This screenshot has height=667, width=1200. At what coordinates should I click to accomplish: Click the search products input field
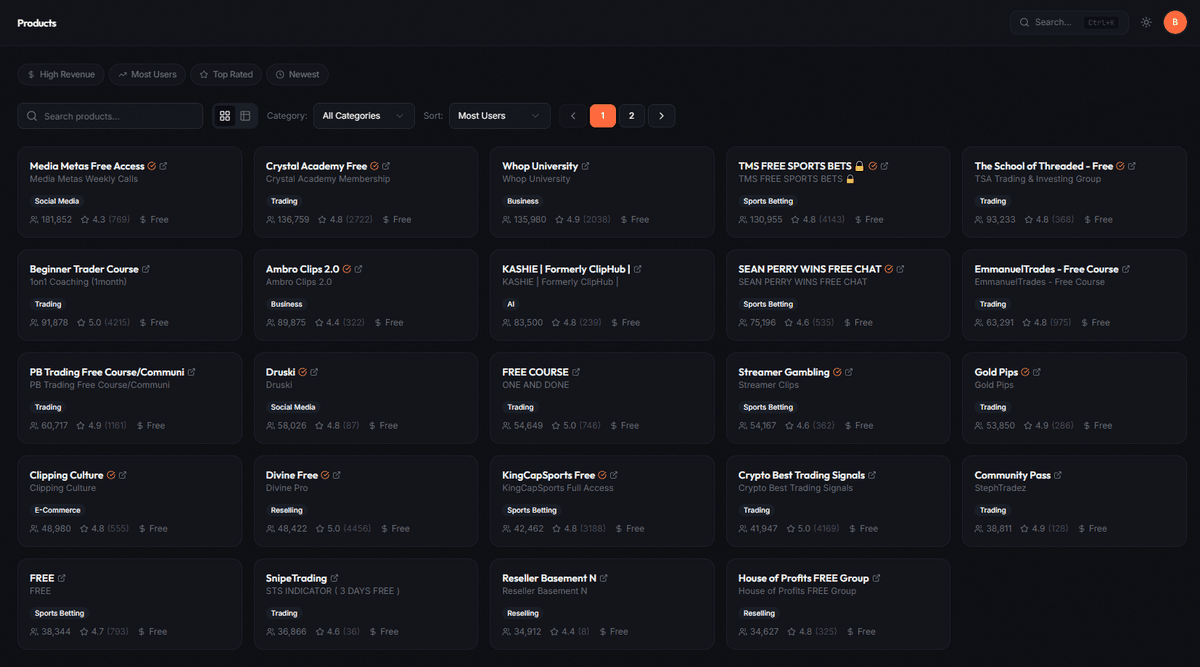pyautogui.click(x=110, y=115)
